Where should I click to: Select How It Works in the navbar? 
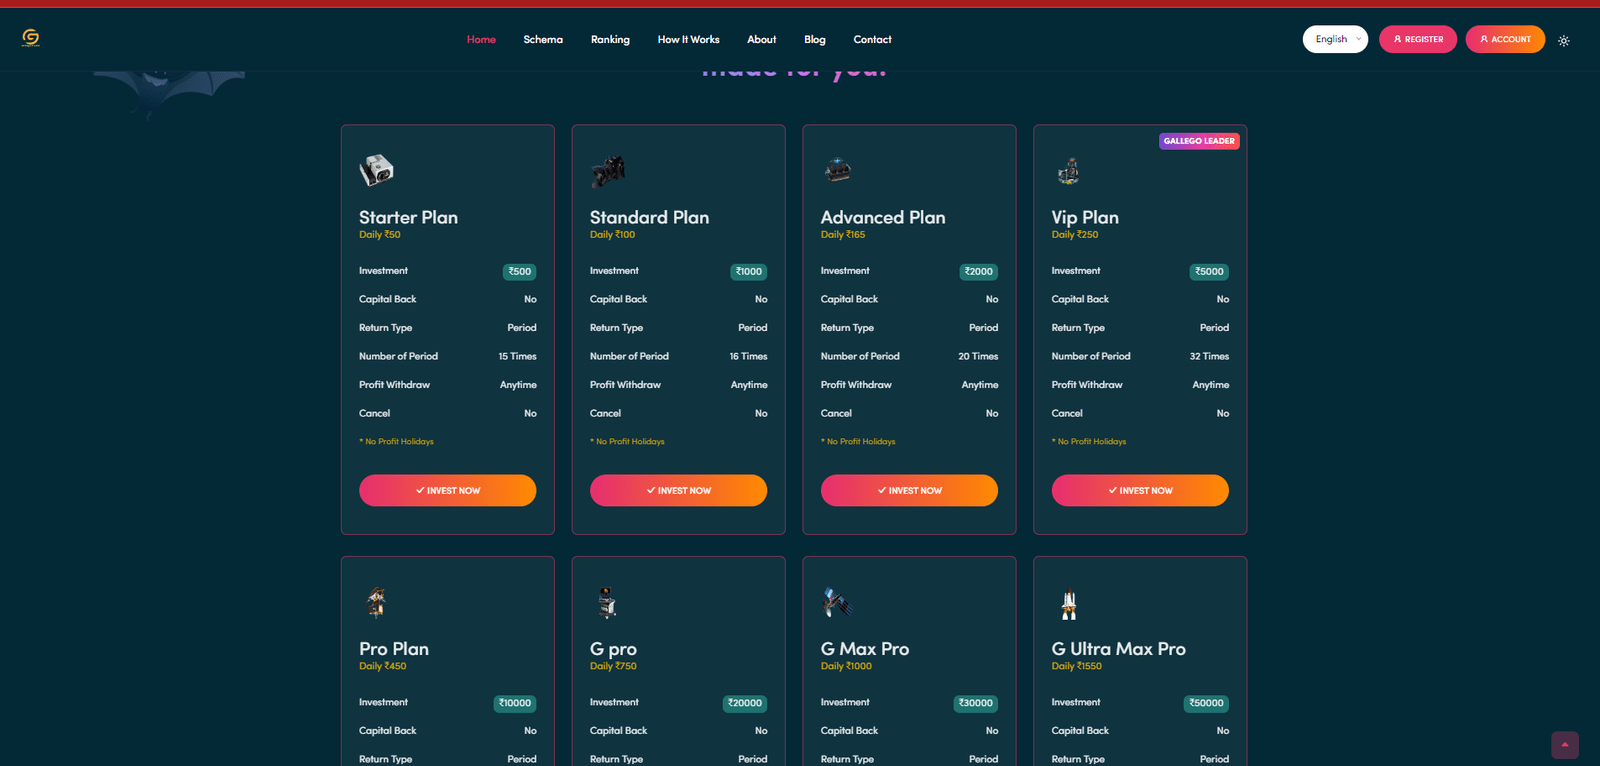coord(688,40)
